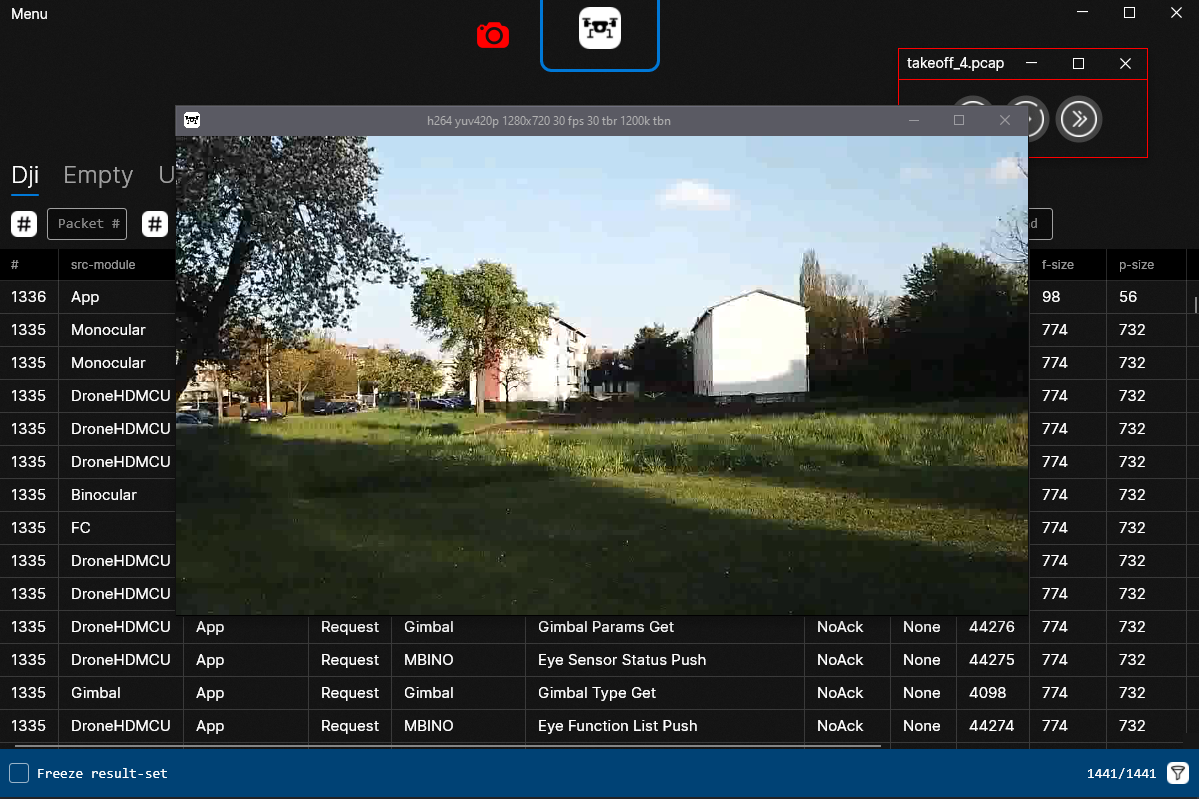Image resolution: width=1199 pixels, height=799 pixels.
Task: Click the 4098 sequence value
Action: point(987,693)
